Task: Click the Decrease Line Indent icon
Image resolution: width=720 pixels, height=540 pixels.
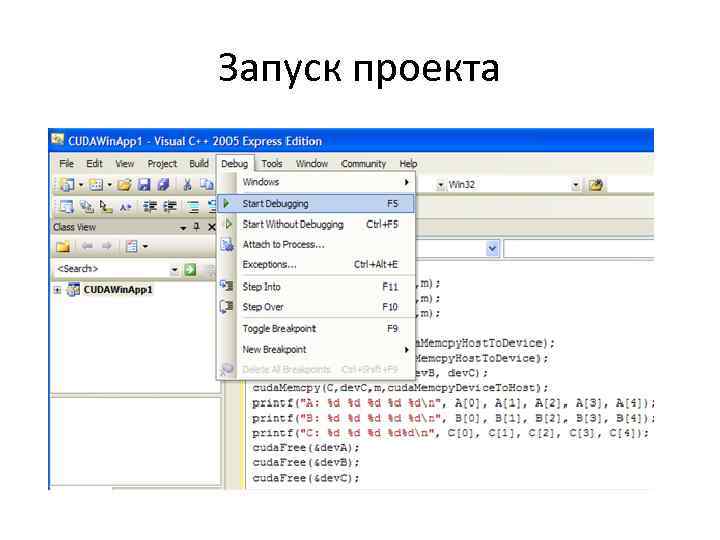Action: [x=150, y=207]
